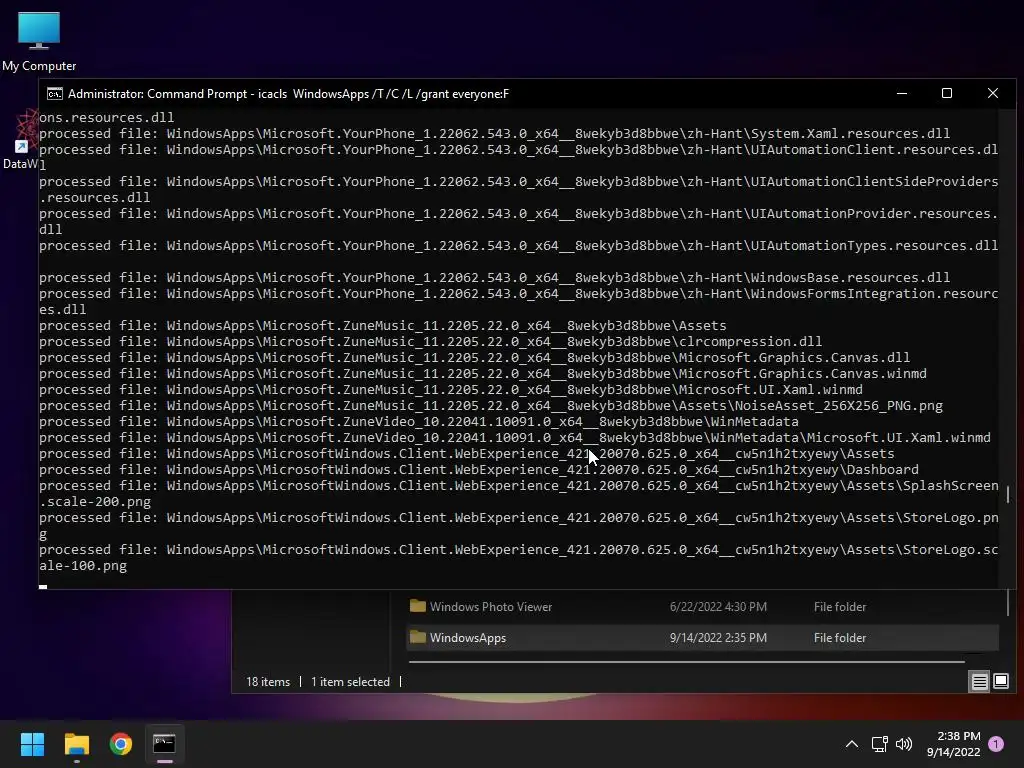Click the 6/22/2022 4:30 PM date cell
Viewport: 1024px width, 768px height.
[x=718, y=607]
